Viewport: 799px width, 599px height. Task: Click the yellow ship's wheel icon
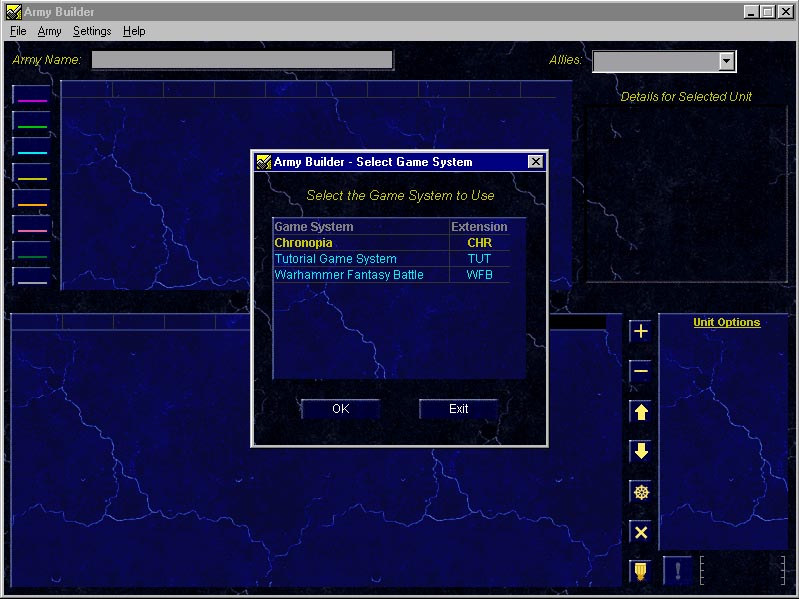coord(641,492)
